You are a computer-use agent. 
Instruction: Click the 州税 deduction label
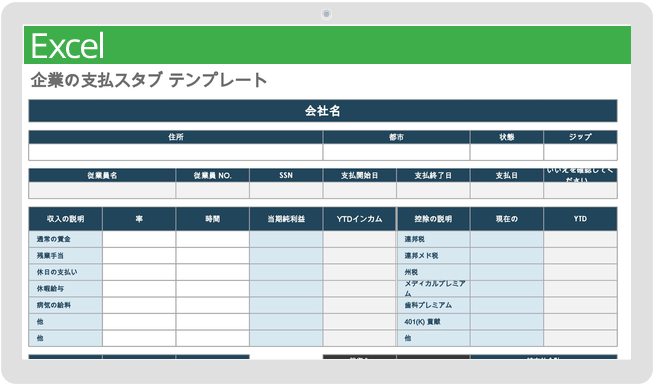point(411,272)
